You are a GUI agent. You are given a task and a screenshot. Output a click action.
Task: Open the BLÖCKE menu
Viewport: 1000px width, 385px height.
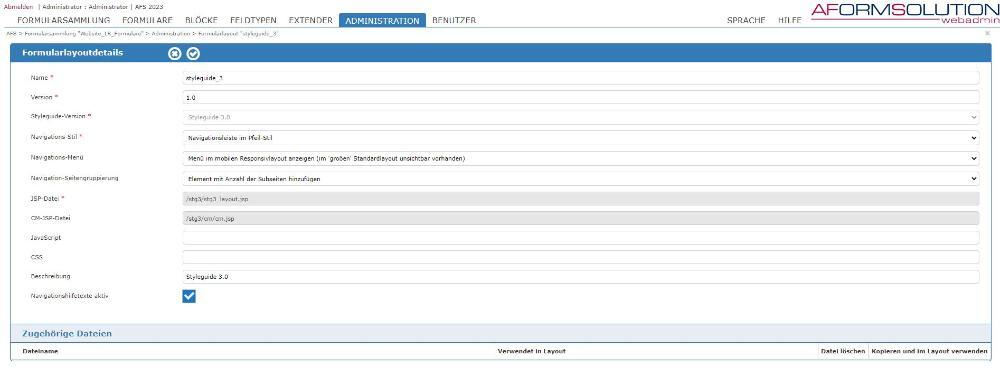tap(202, 20)
